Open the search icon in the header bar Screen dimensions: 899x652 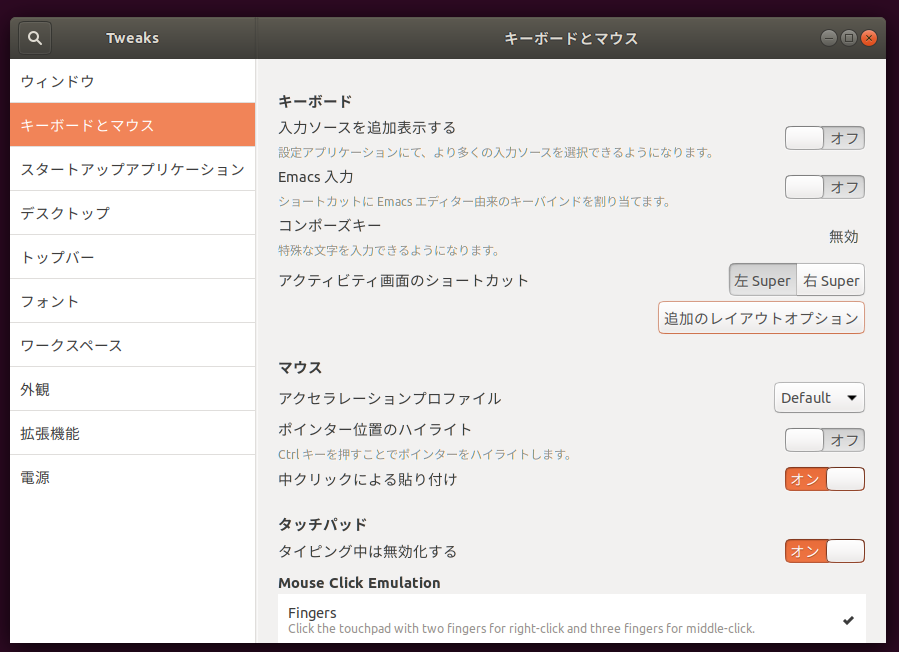pos(34,37)
